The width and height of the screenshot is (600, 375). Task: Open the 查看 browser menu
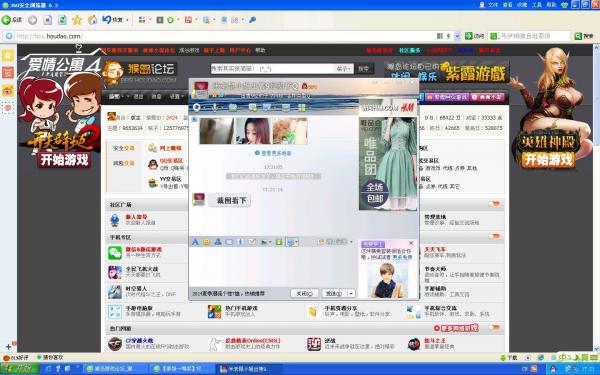click(507, 5)
